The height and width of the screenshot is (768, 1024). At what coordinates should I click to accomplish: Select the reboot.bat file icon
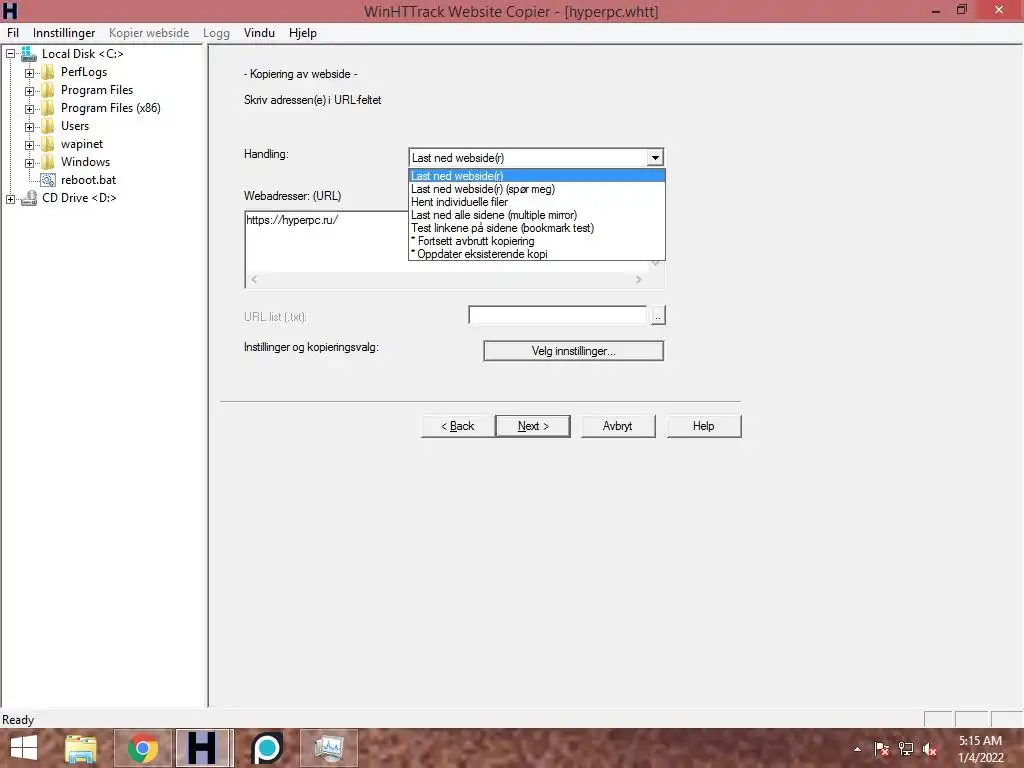pos(48,180)
